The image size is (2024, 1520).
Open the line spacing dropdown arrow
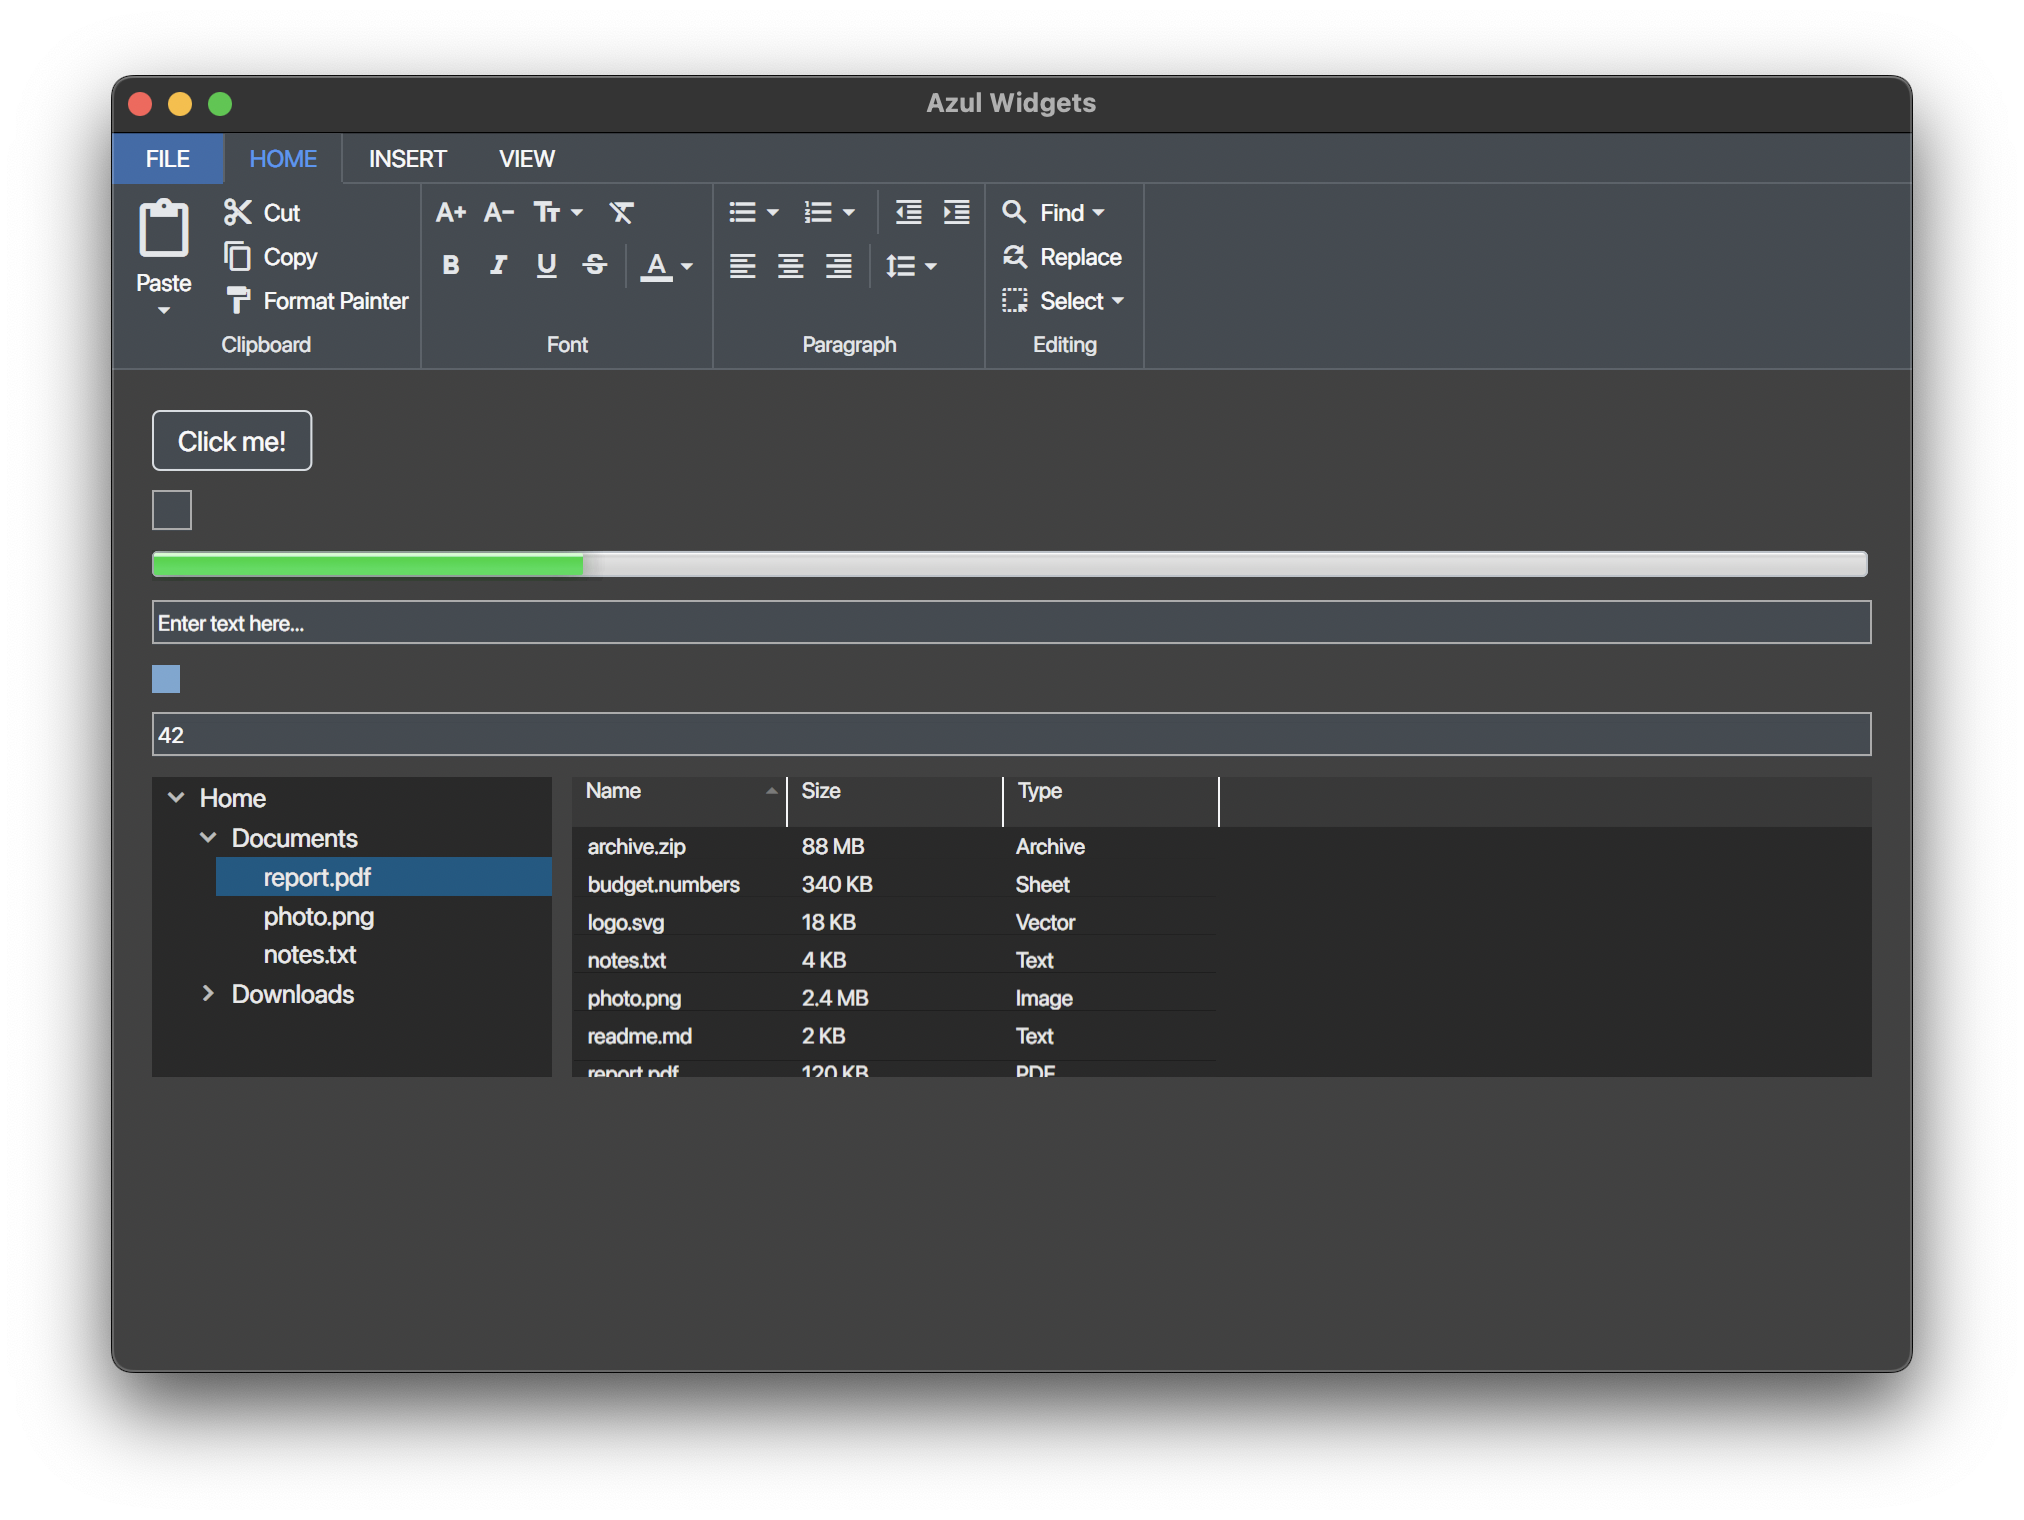(x=931, y=266)
